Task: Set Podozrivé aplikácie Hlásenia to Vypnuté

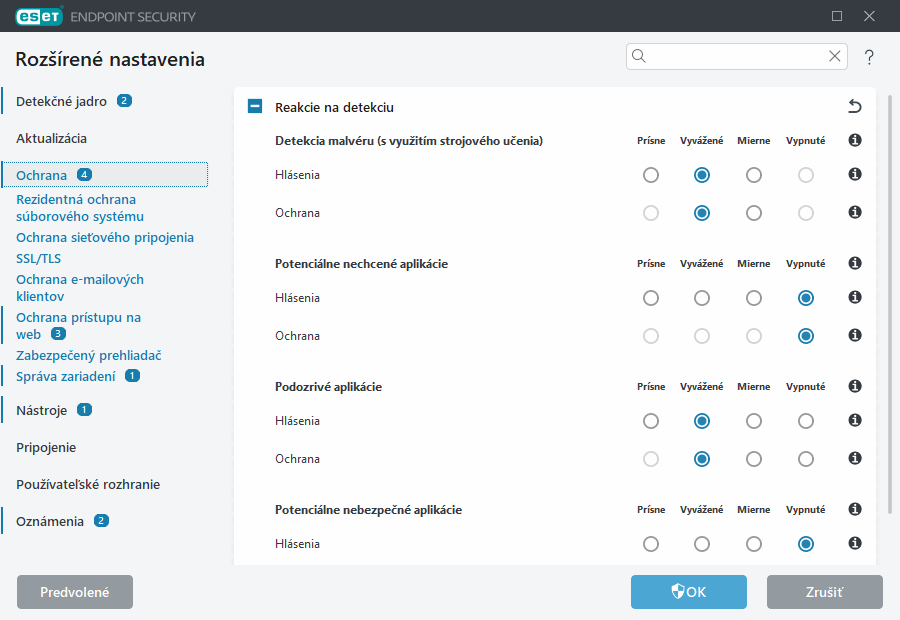Action: coord(806,421)
